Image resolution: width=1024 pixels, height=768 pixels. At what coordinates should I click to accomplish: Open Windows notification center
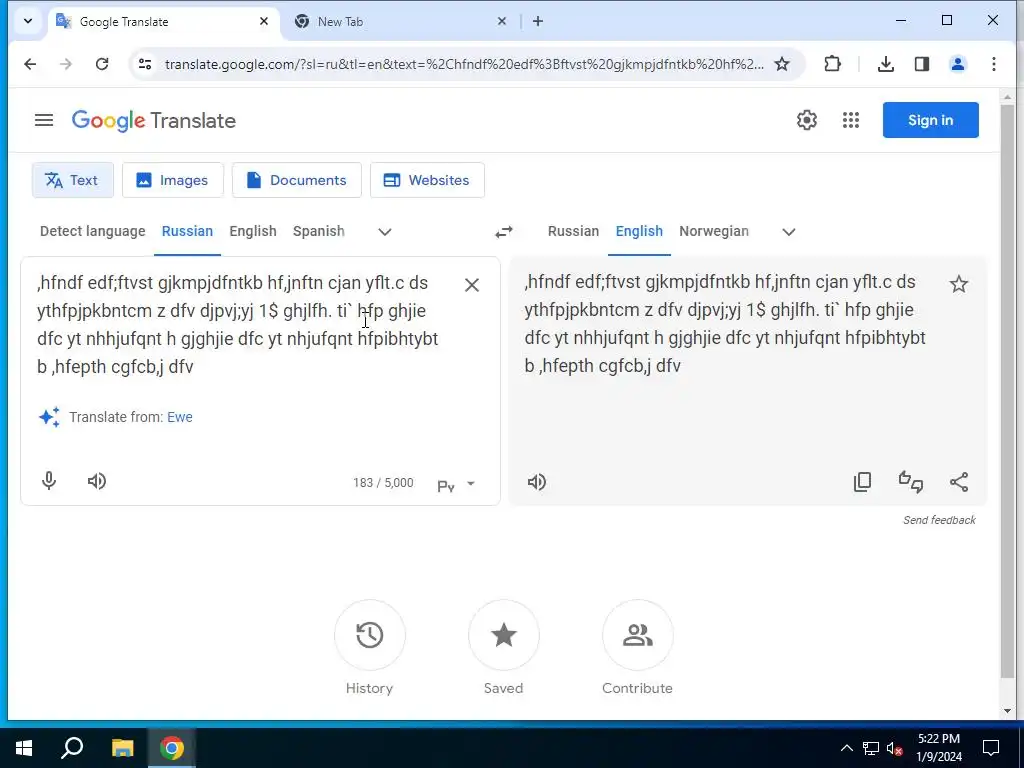(991, 748)
